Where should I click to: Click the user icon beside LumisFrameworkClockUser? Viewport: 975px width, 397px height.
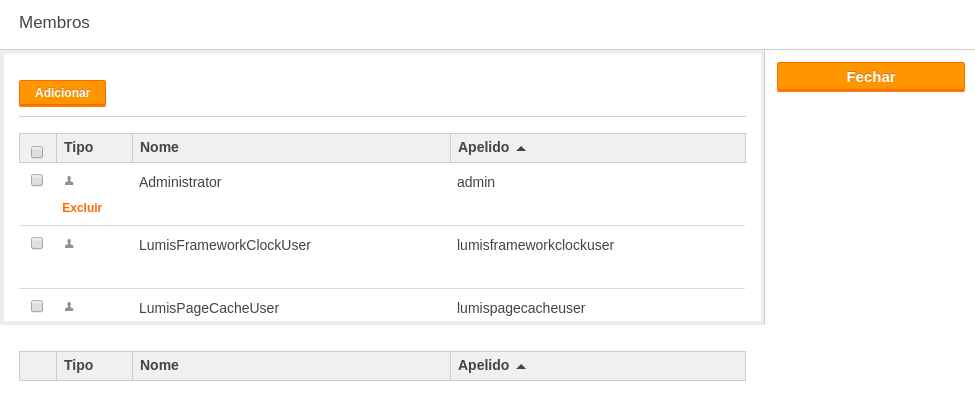point(69,244)
